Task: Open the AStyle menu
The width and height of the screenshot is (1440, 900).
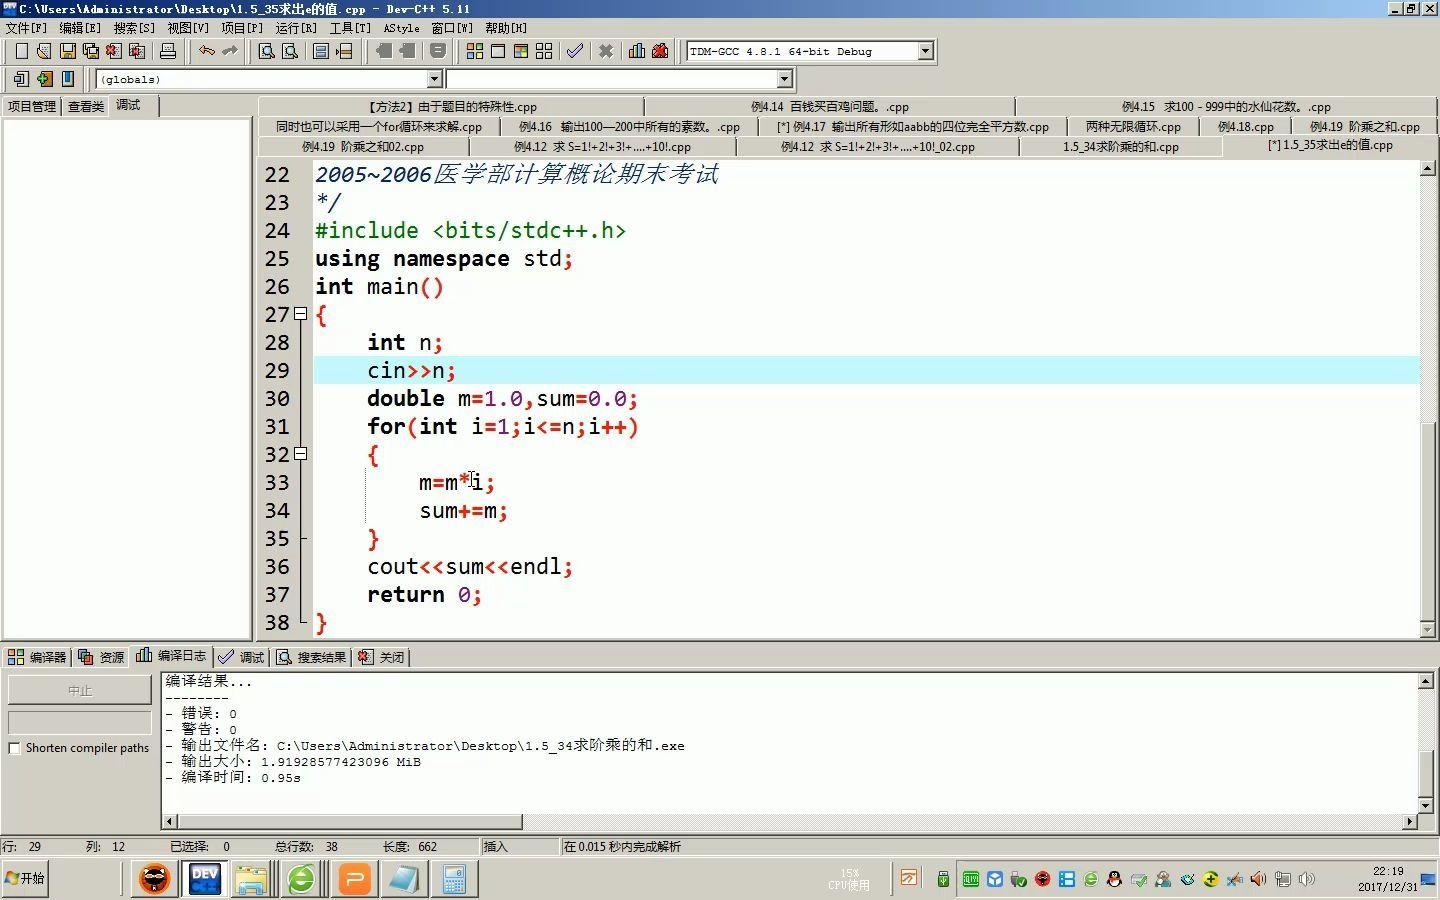Action: click(x=402, y=28)
